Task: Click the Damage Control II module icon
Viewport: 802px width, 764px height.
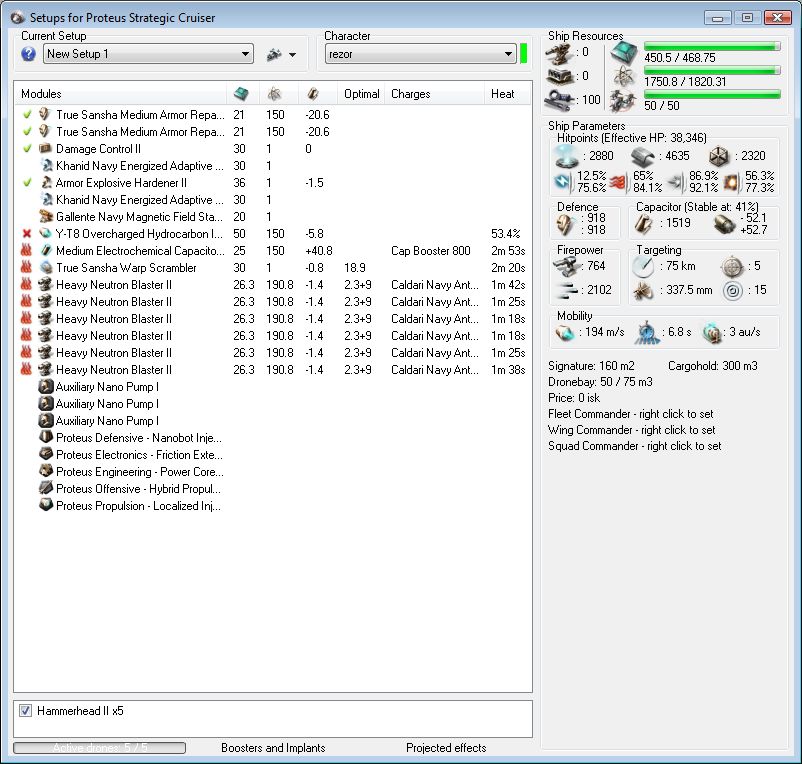Action: 46,148
